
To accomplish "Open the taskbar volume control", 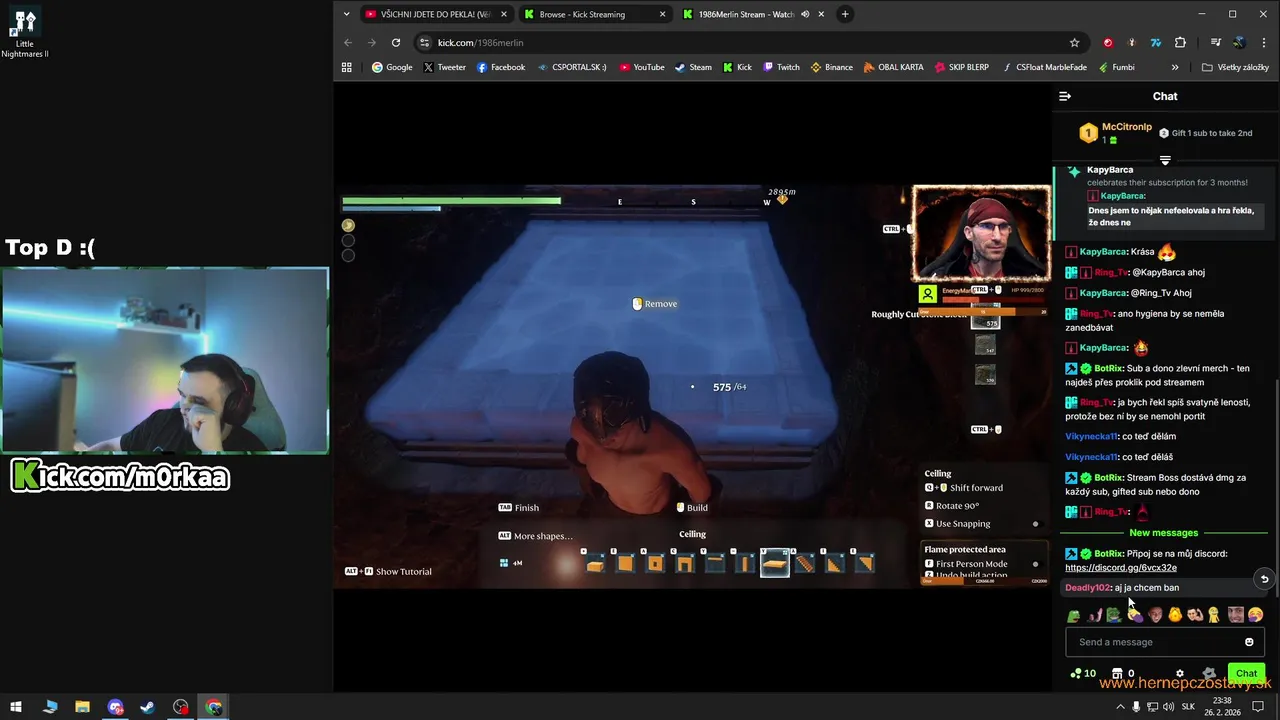I will pyautogui.click(x=1170, y=706).
